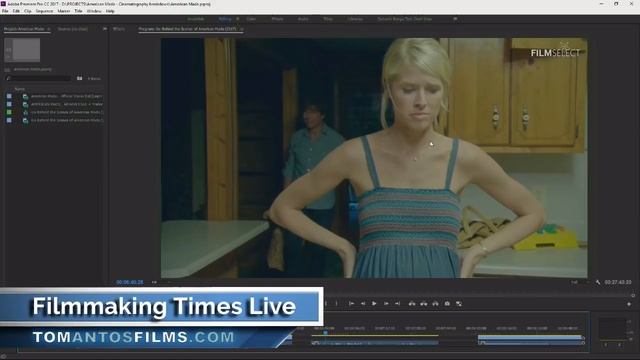Click the wrench settings icon in Program monitor
Image resolution: width=640 pixels, height=360 pixels.
point(598,282)
